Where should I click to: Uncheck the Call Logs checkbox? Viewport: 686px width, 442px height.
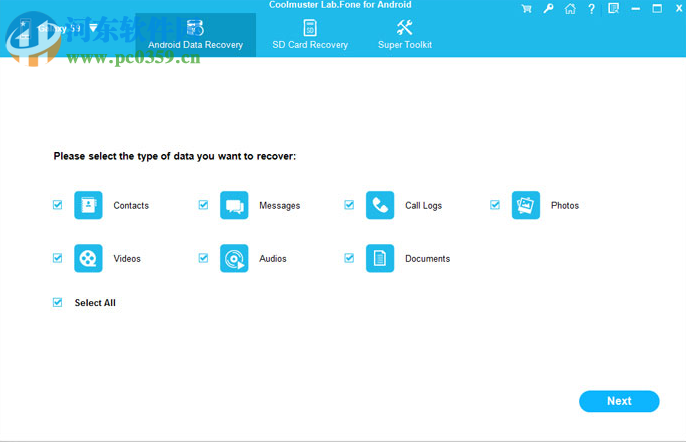point(349,205)
